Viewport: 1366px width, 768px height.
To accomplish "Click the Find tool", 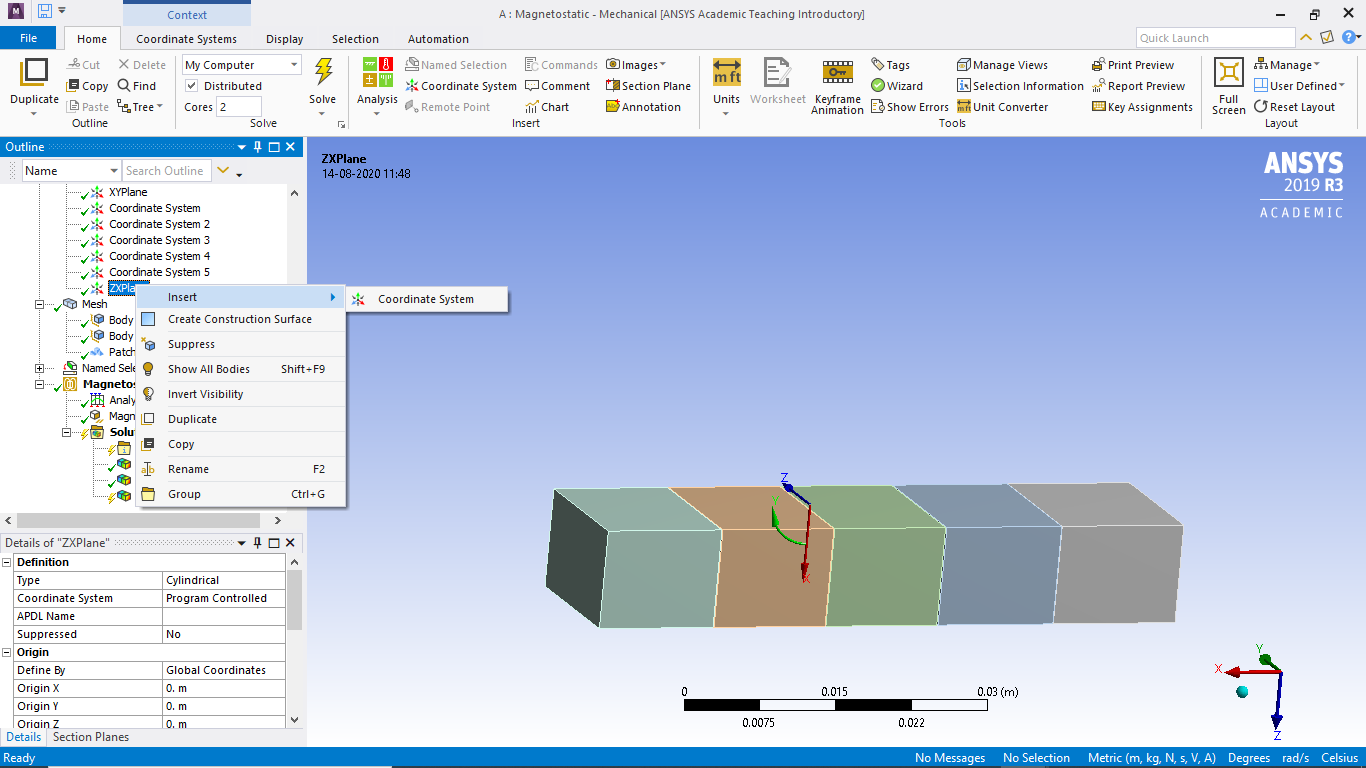I will (137, 86).
